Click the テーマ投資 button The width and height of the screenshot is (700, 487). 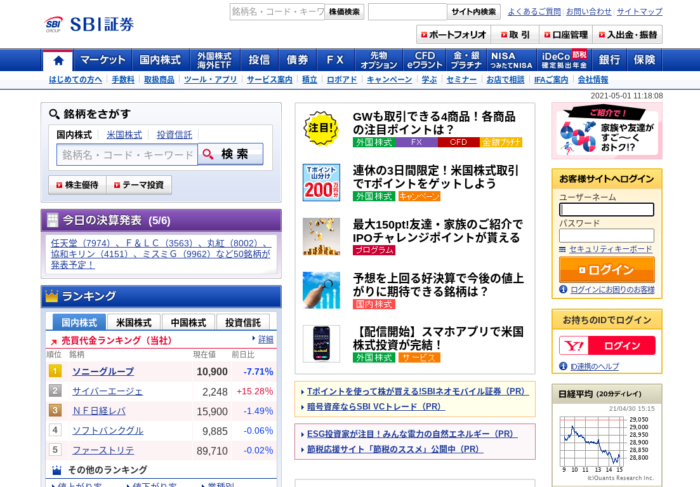[x=139, y=185]
